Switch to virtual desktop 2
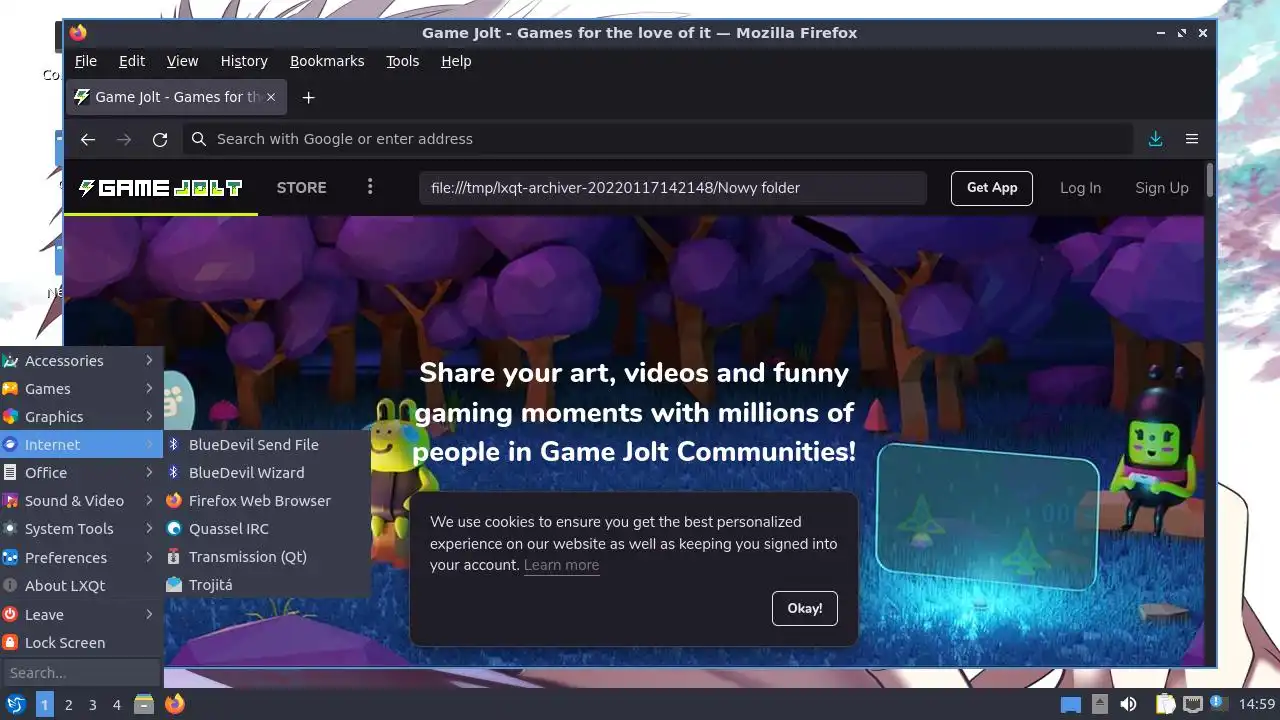Viewport: 1280px width, 720px height. coord(69,704)
